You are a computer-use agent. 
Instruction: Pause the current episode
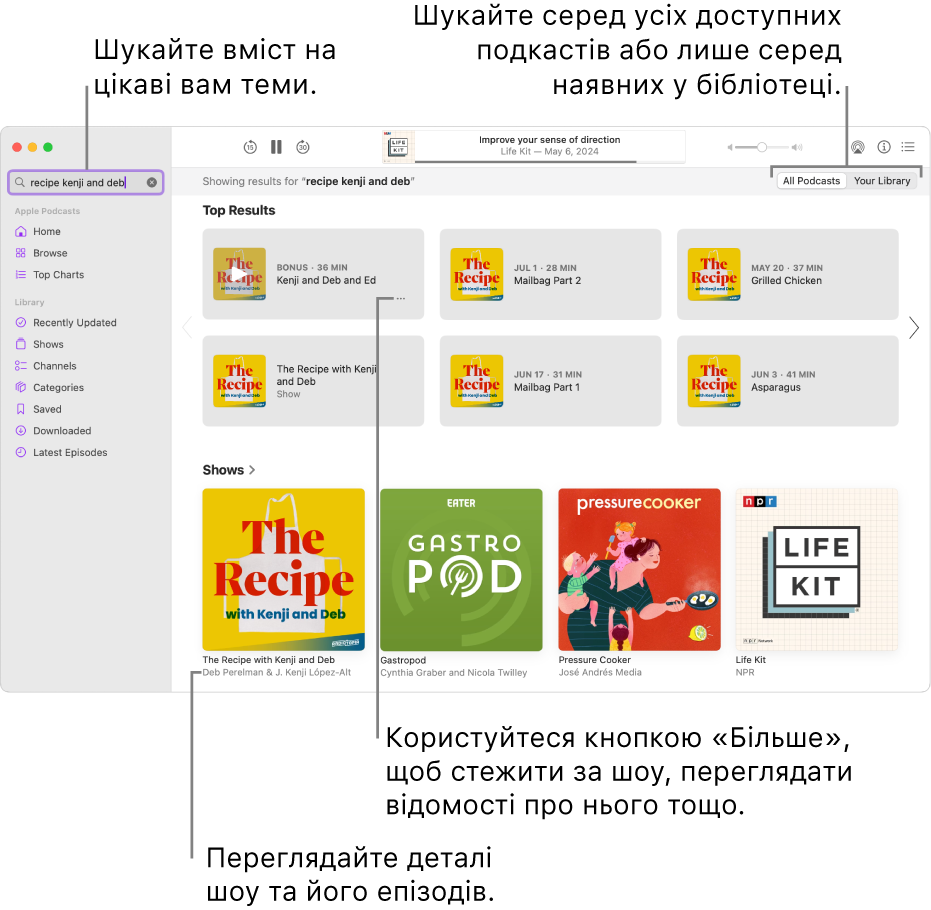pos(276,147)
